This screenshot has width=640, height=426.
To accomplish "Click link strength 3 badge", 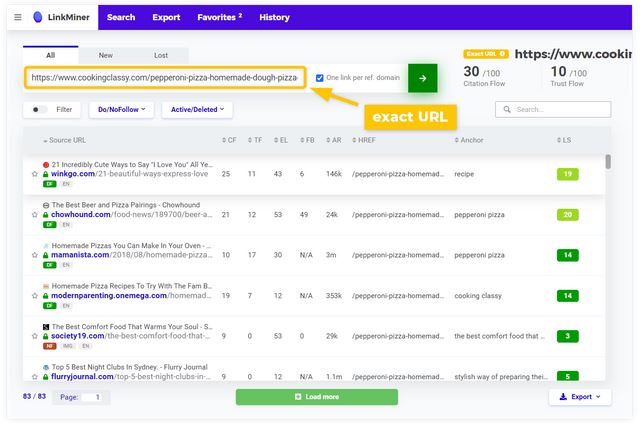I will tap(568, 336).
